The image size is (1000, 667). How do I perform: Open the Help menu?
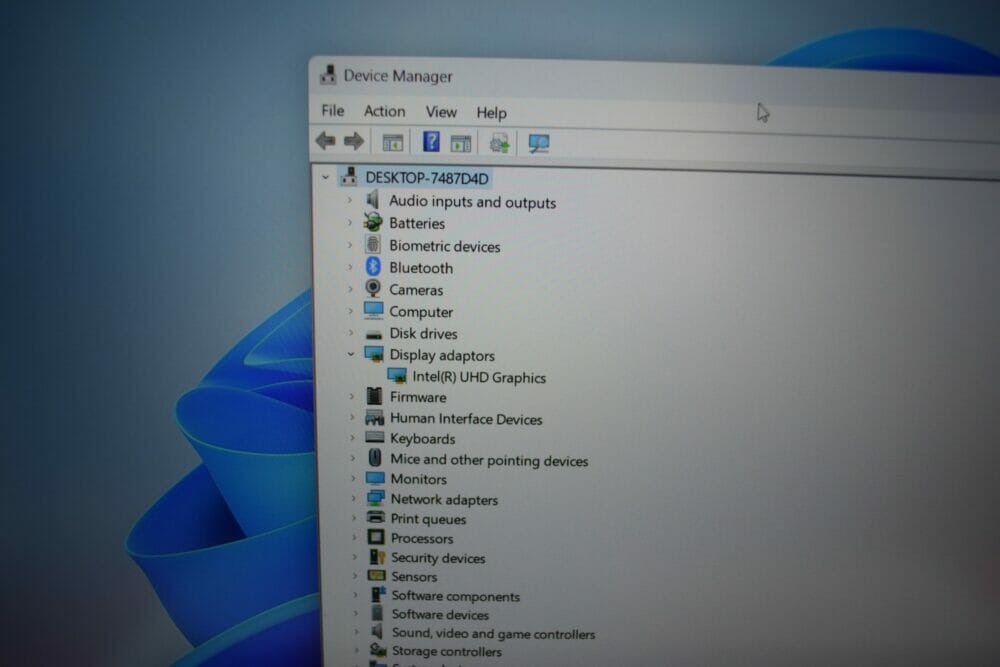pos(492,112)
